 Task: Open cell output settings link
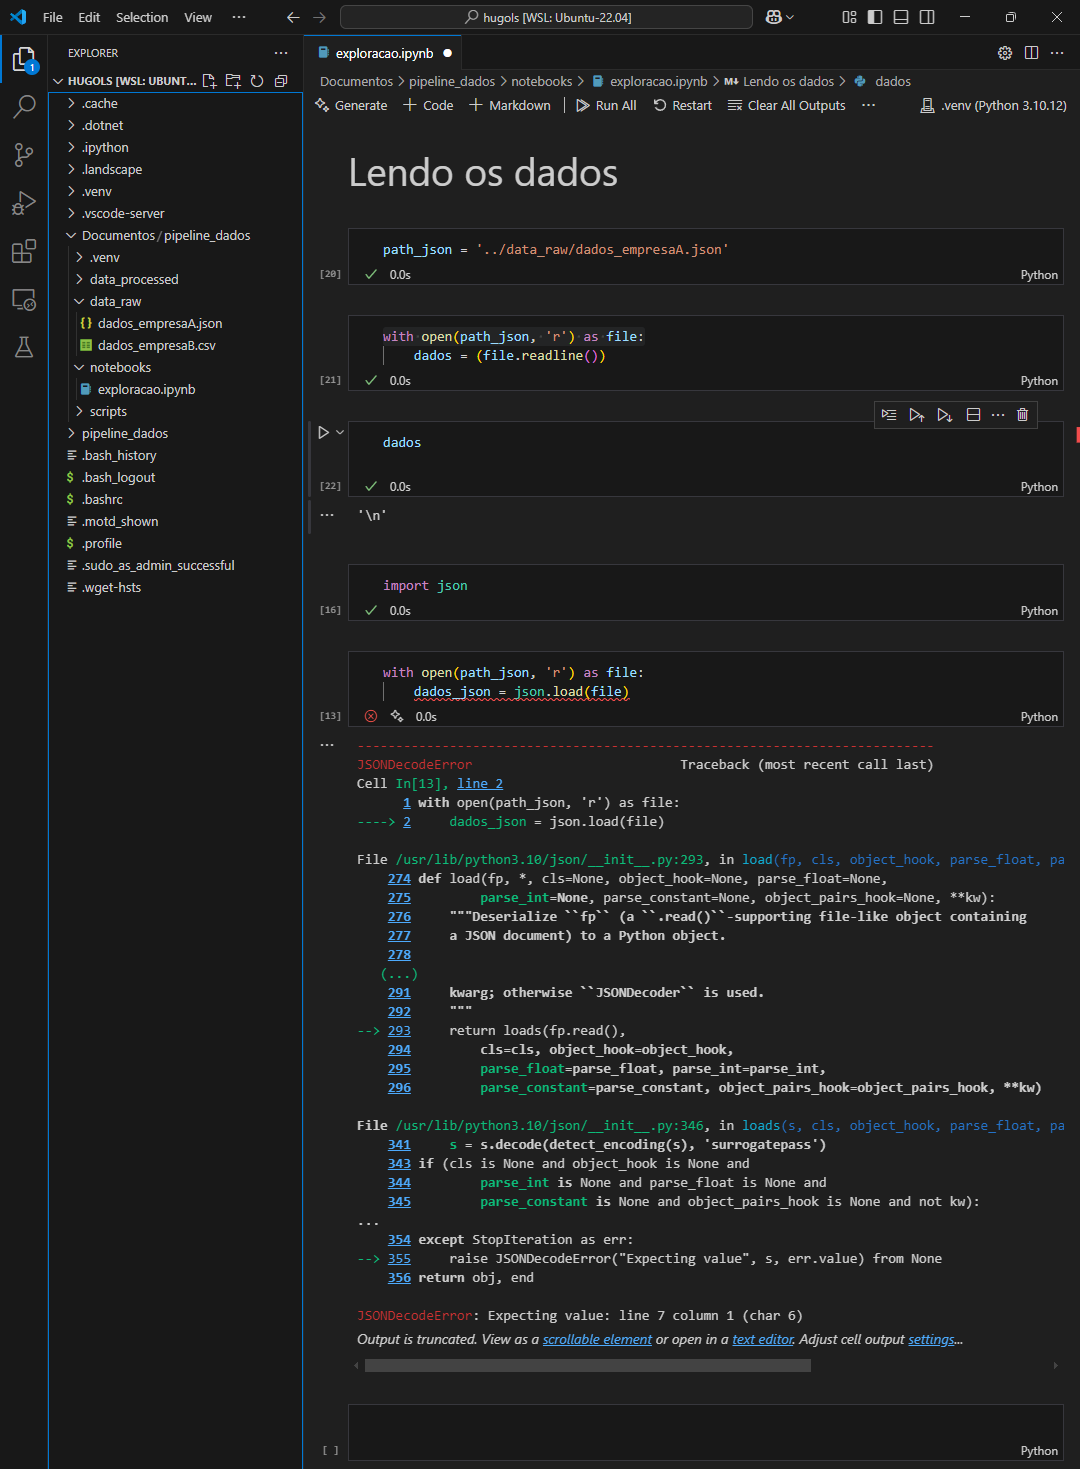click(932, 1339)
